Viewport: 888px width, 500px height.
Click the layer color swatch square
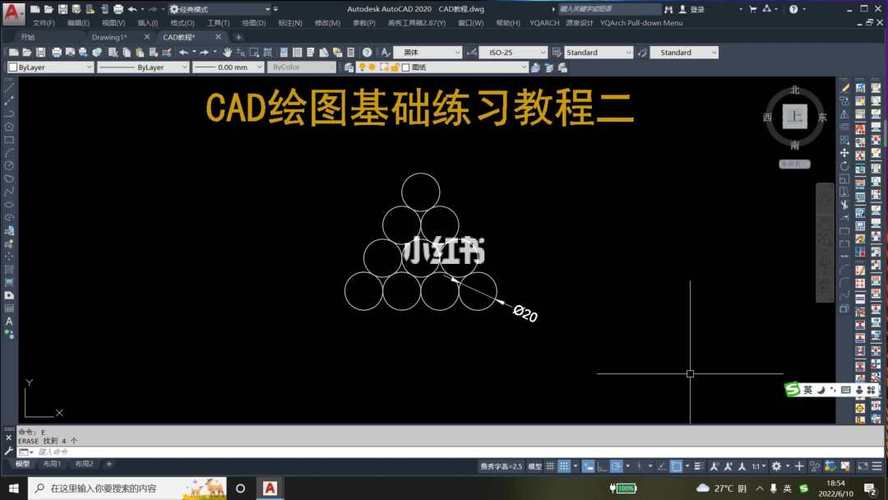[x=405, y=67]
